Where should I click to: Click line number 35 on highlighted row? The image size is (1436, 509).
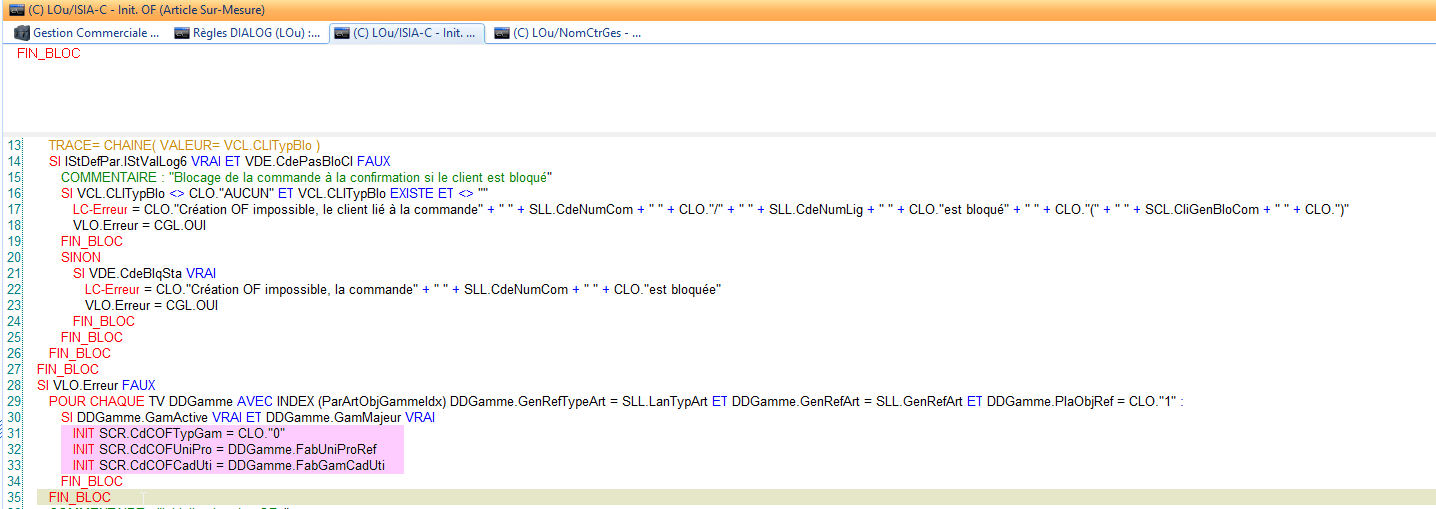14,497
